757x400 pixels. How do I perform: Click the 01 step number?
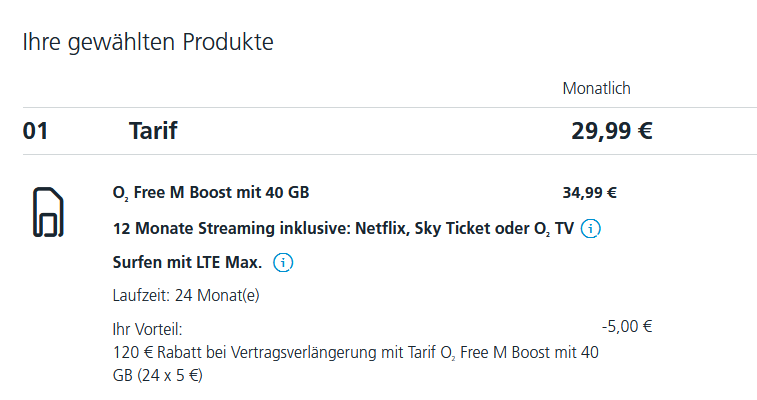pyautogui.click(x=35, y=131)
